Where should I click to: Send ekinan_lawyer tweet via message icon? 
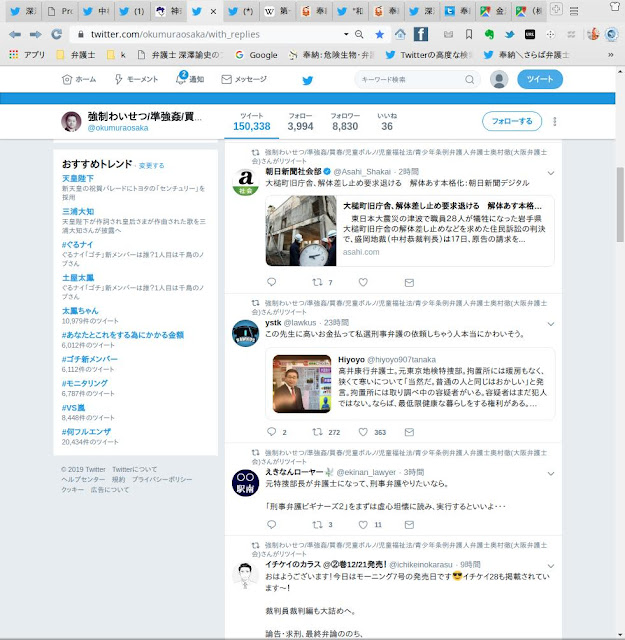coord(409,524)
